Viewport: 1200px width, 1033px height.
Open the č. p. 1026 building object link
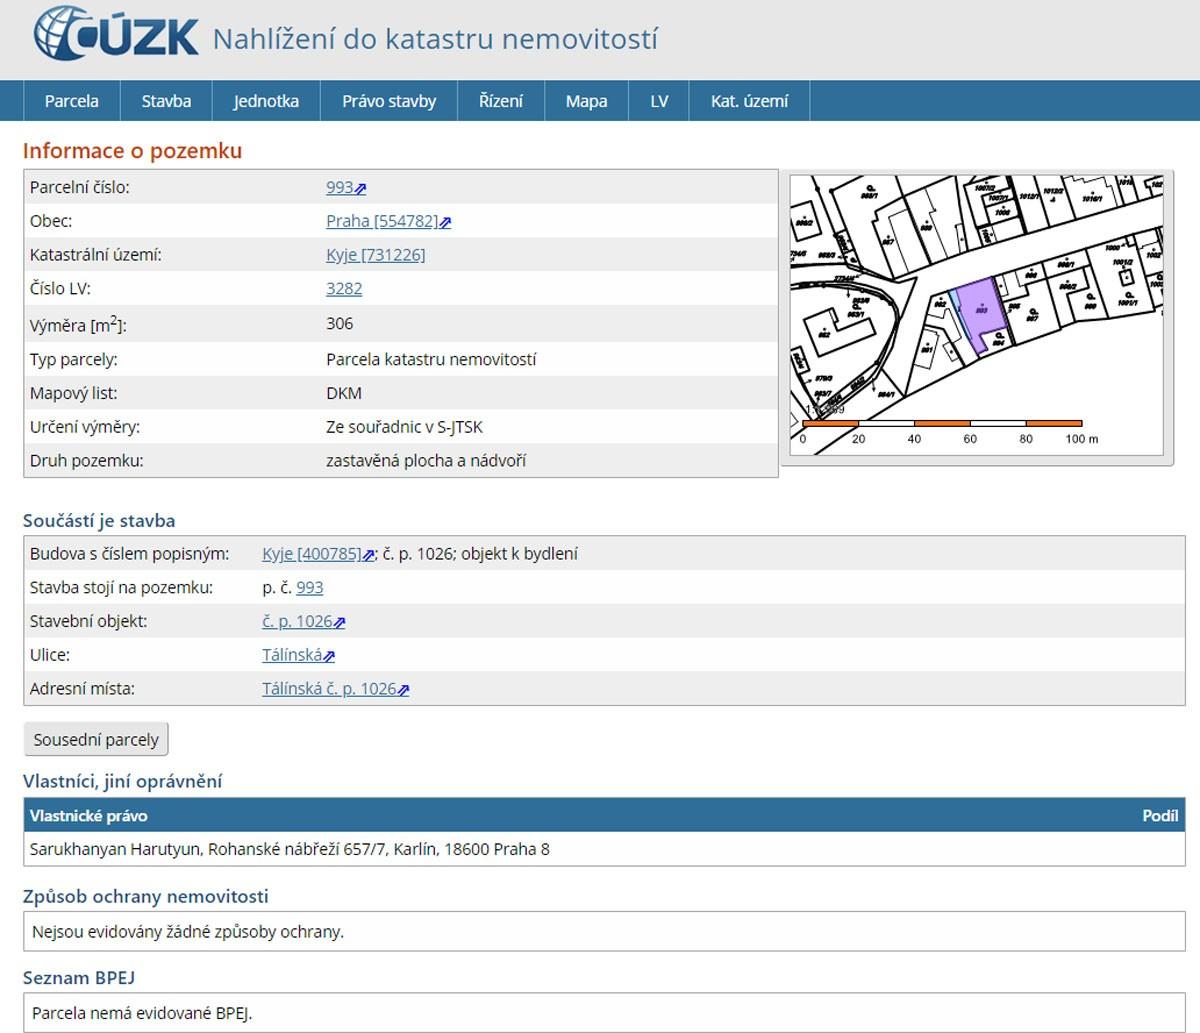(x=297, y=621)
